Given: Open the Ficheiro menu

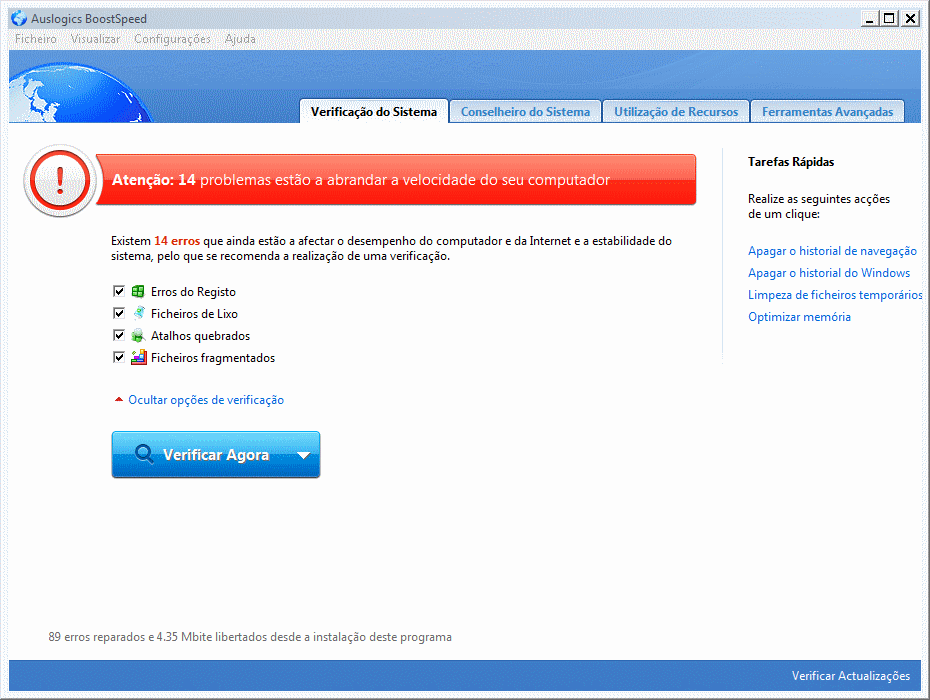Looking at the screenshot, I should (x=36, y=39).
